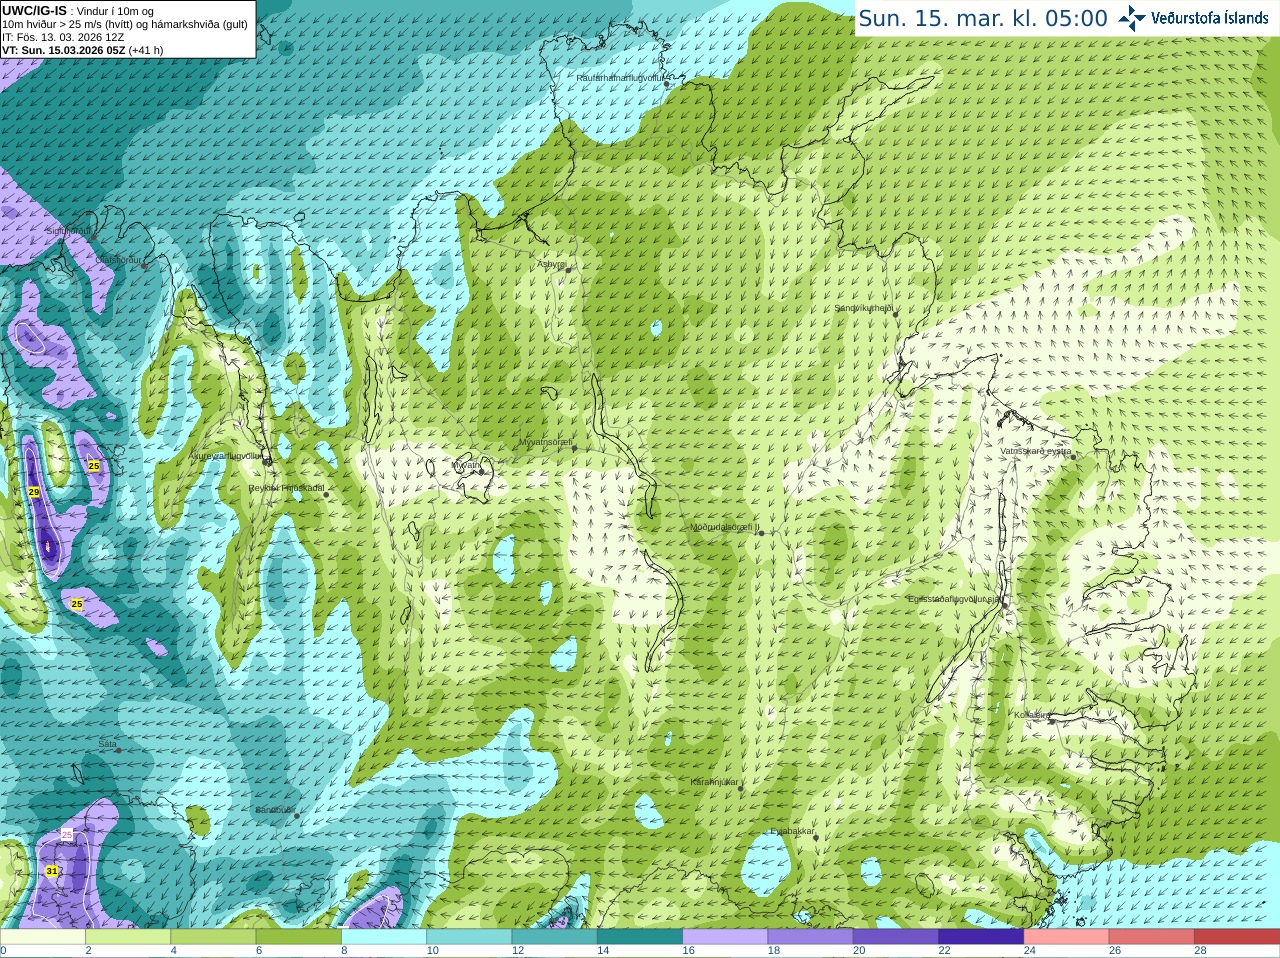This screenshot has width=1280, height=958.
Task: Click the light pink 24–26 legend swatch
Action: coord(1066,937)
